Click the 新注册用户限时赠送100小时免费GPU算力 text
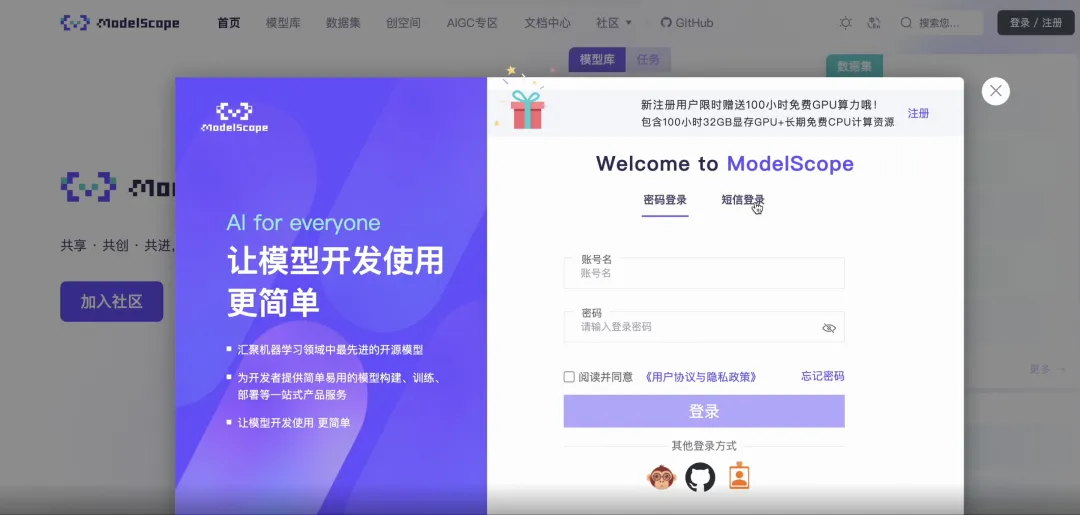1080x515 pixels. [759, 105]
